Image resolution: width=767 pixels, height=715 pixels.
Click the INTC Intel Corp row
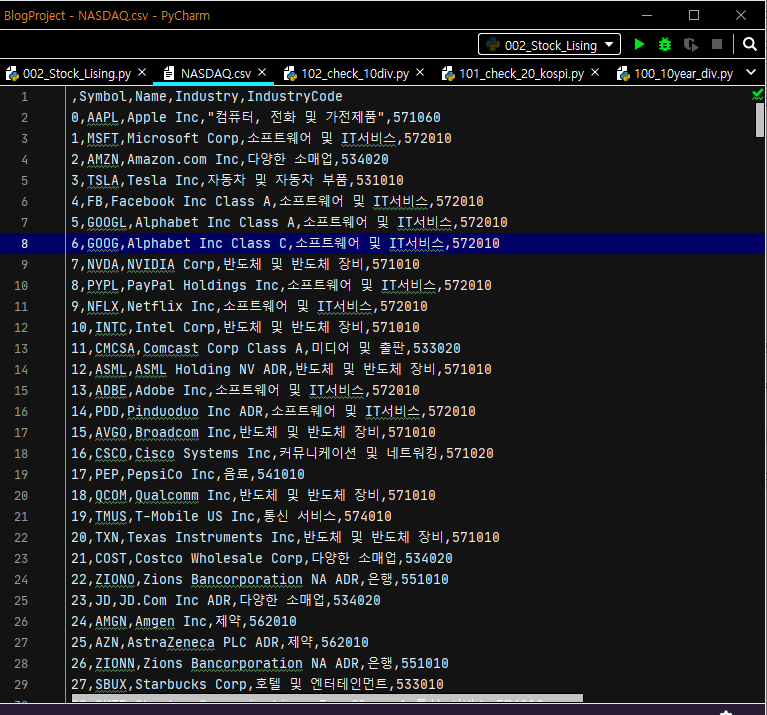pyautogui.click(x=245, y=328)
